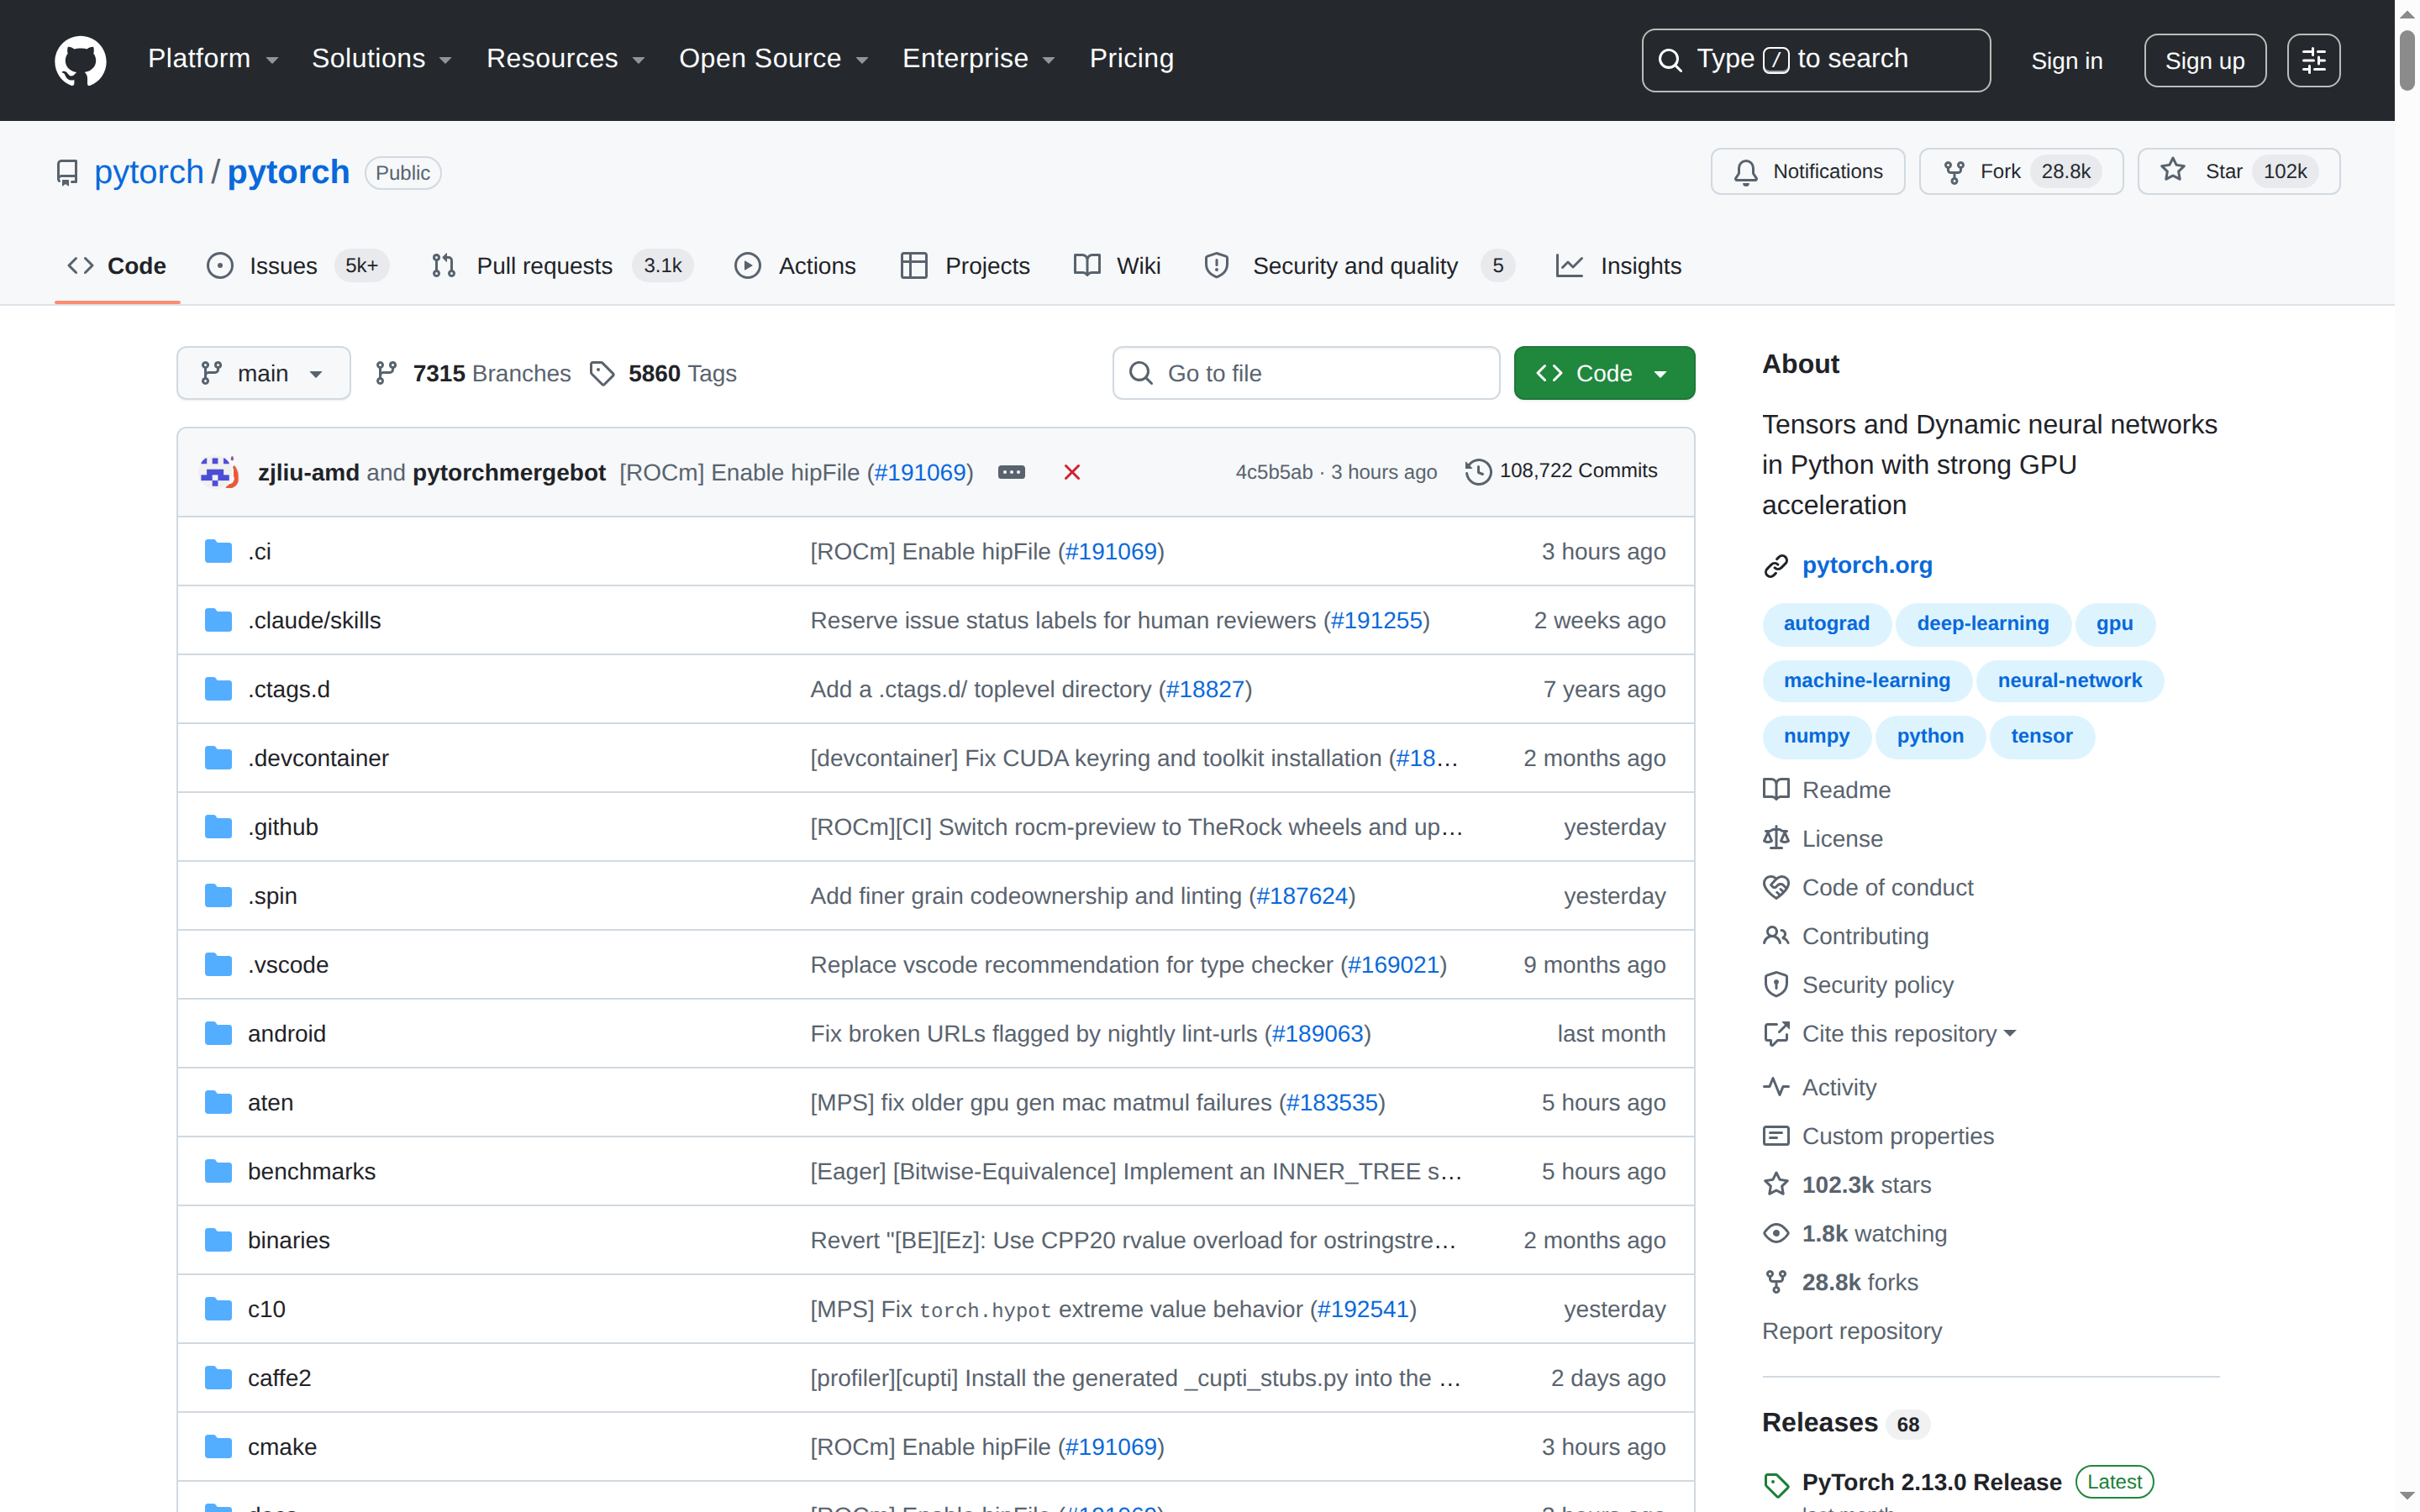The width and height of the screenshot is (2420, 1512).
Task: Open the .devcontainer folder
Action: click(x=318, y=758)
